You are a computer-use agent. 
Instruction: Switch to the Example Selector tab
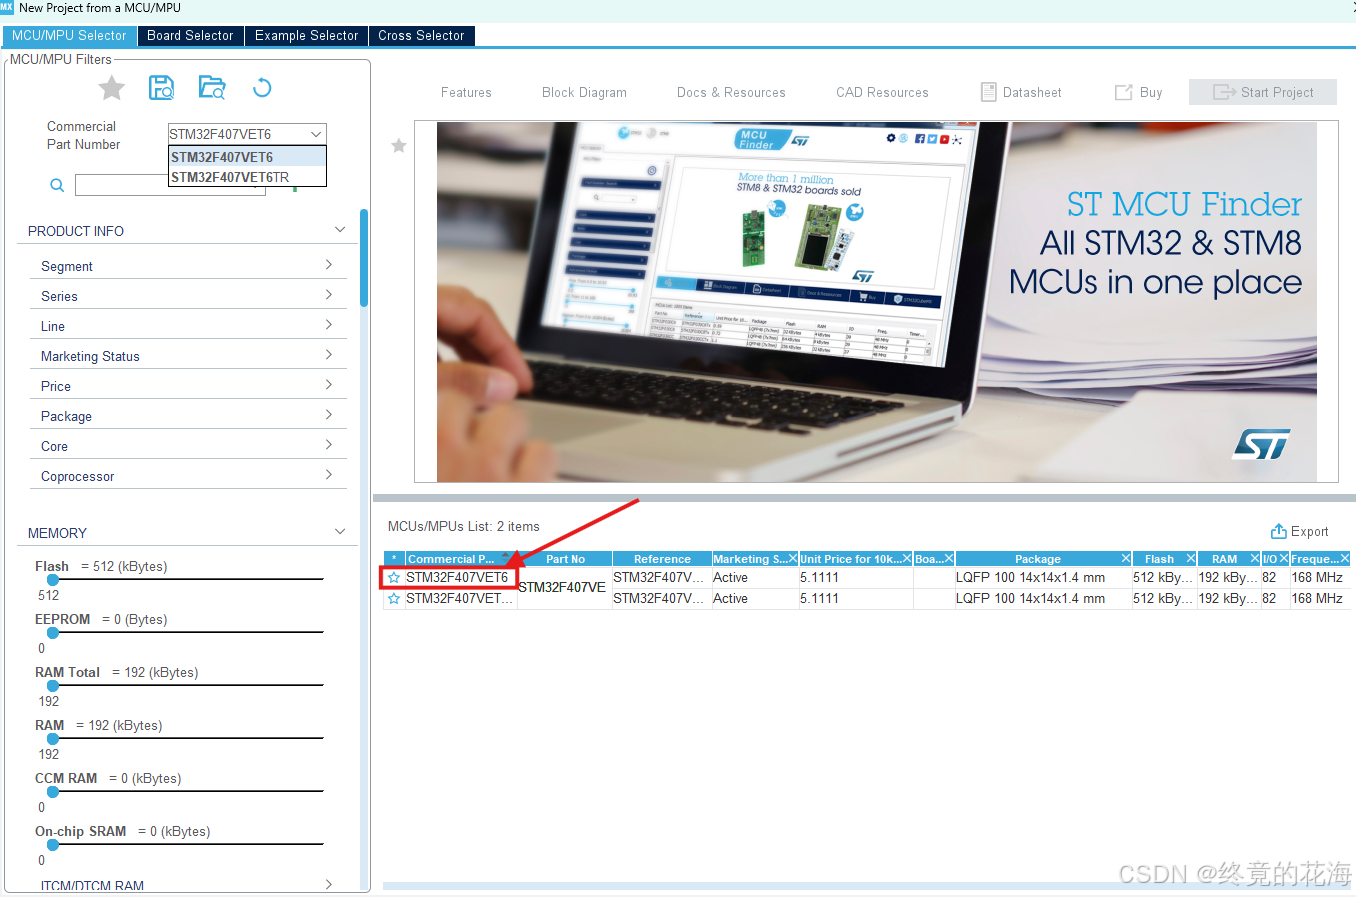click(x=306, y=35)
